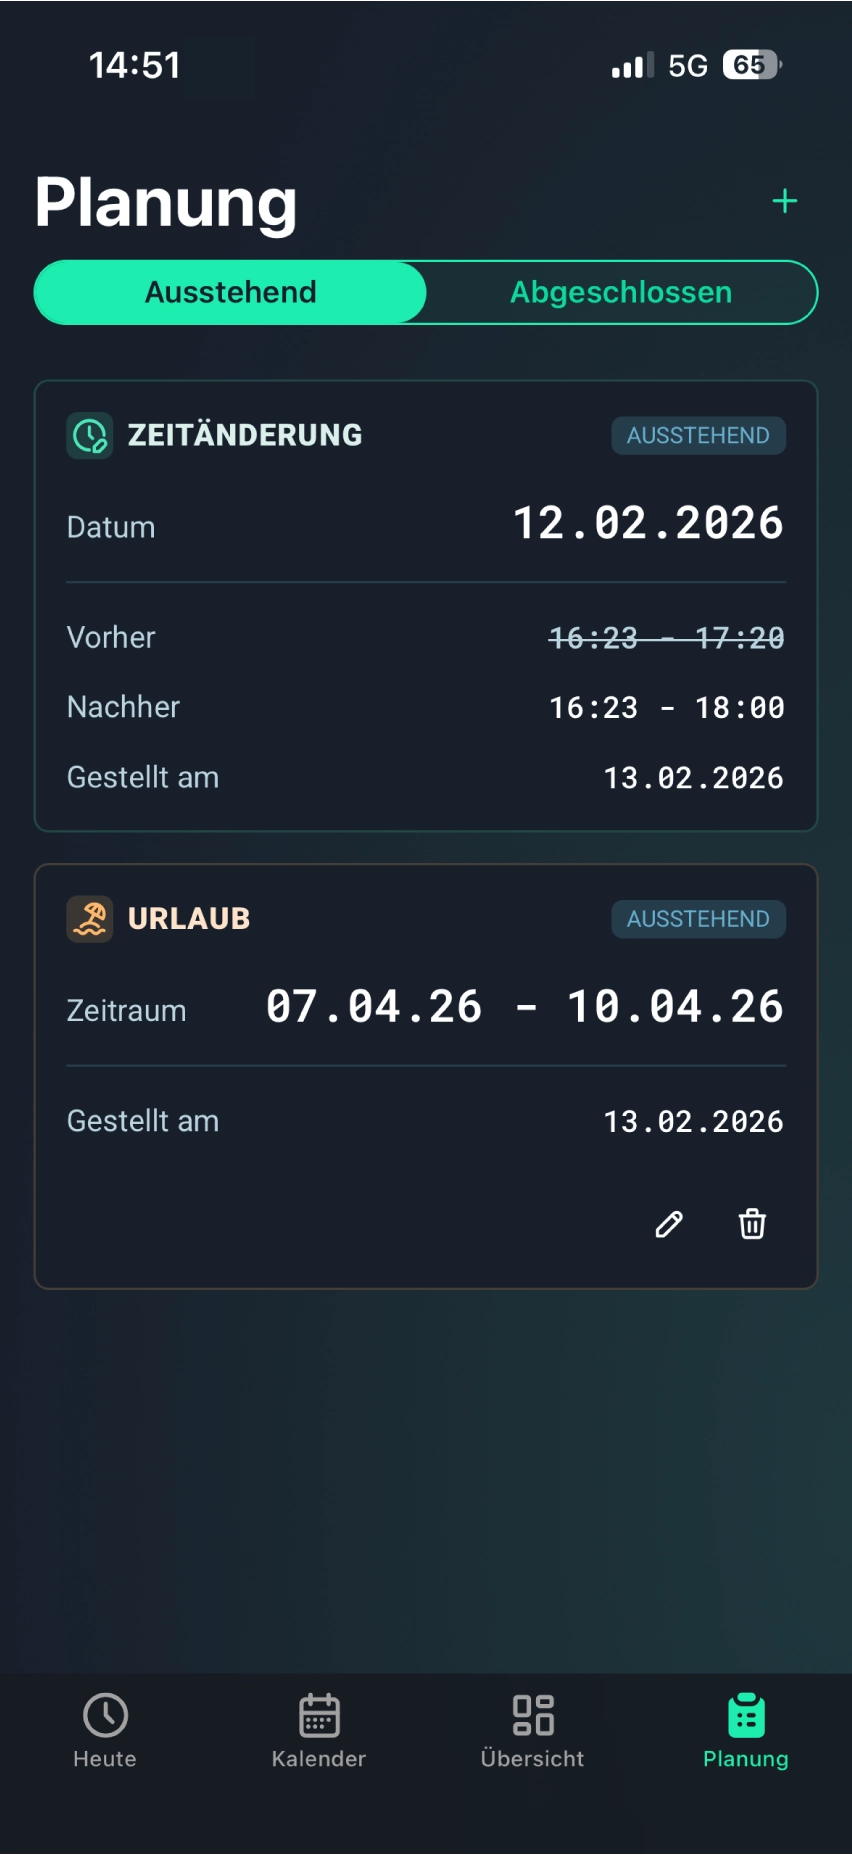
Task: Tap the date 12.02.2026
Action: click(x=648, y=523)
